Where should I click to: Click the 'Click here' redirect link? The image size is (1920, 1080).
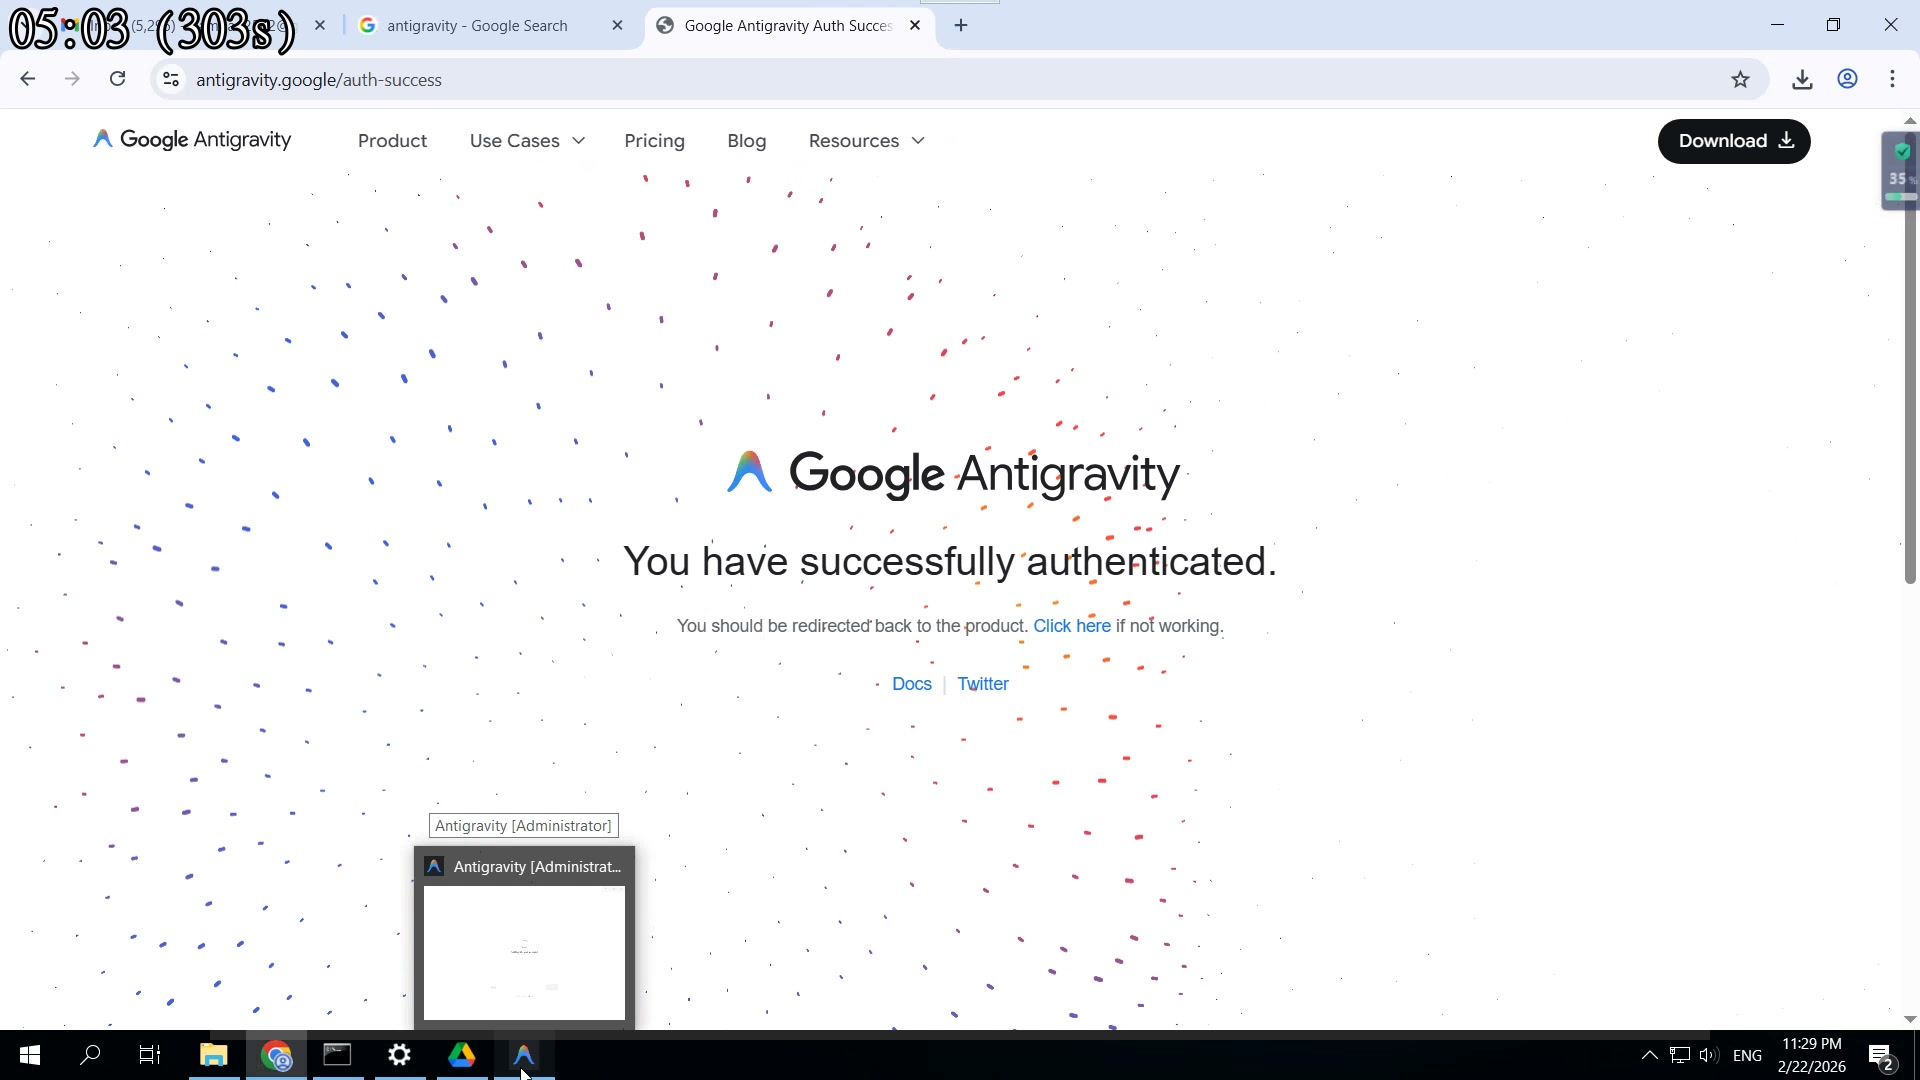tap(1071, 626)
